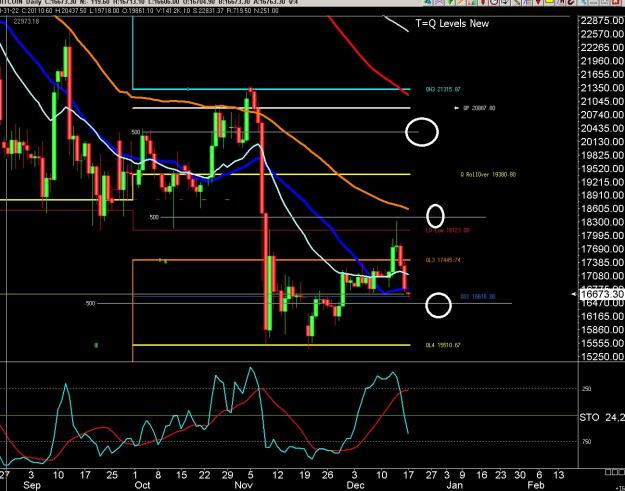Click the 19215.00 price axis value

click(x=603, y=182)
